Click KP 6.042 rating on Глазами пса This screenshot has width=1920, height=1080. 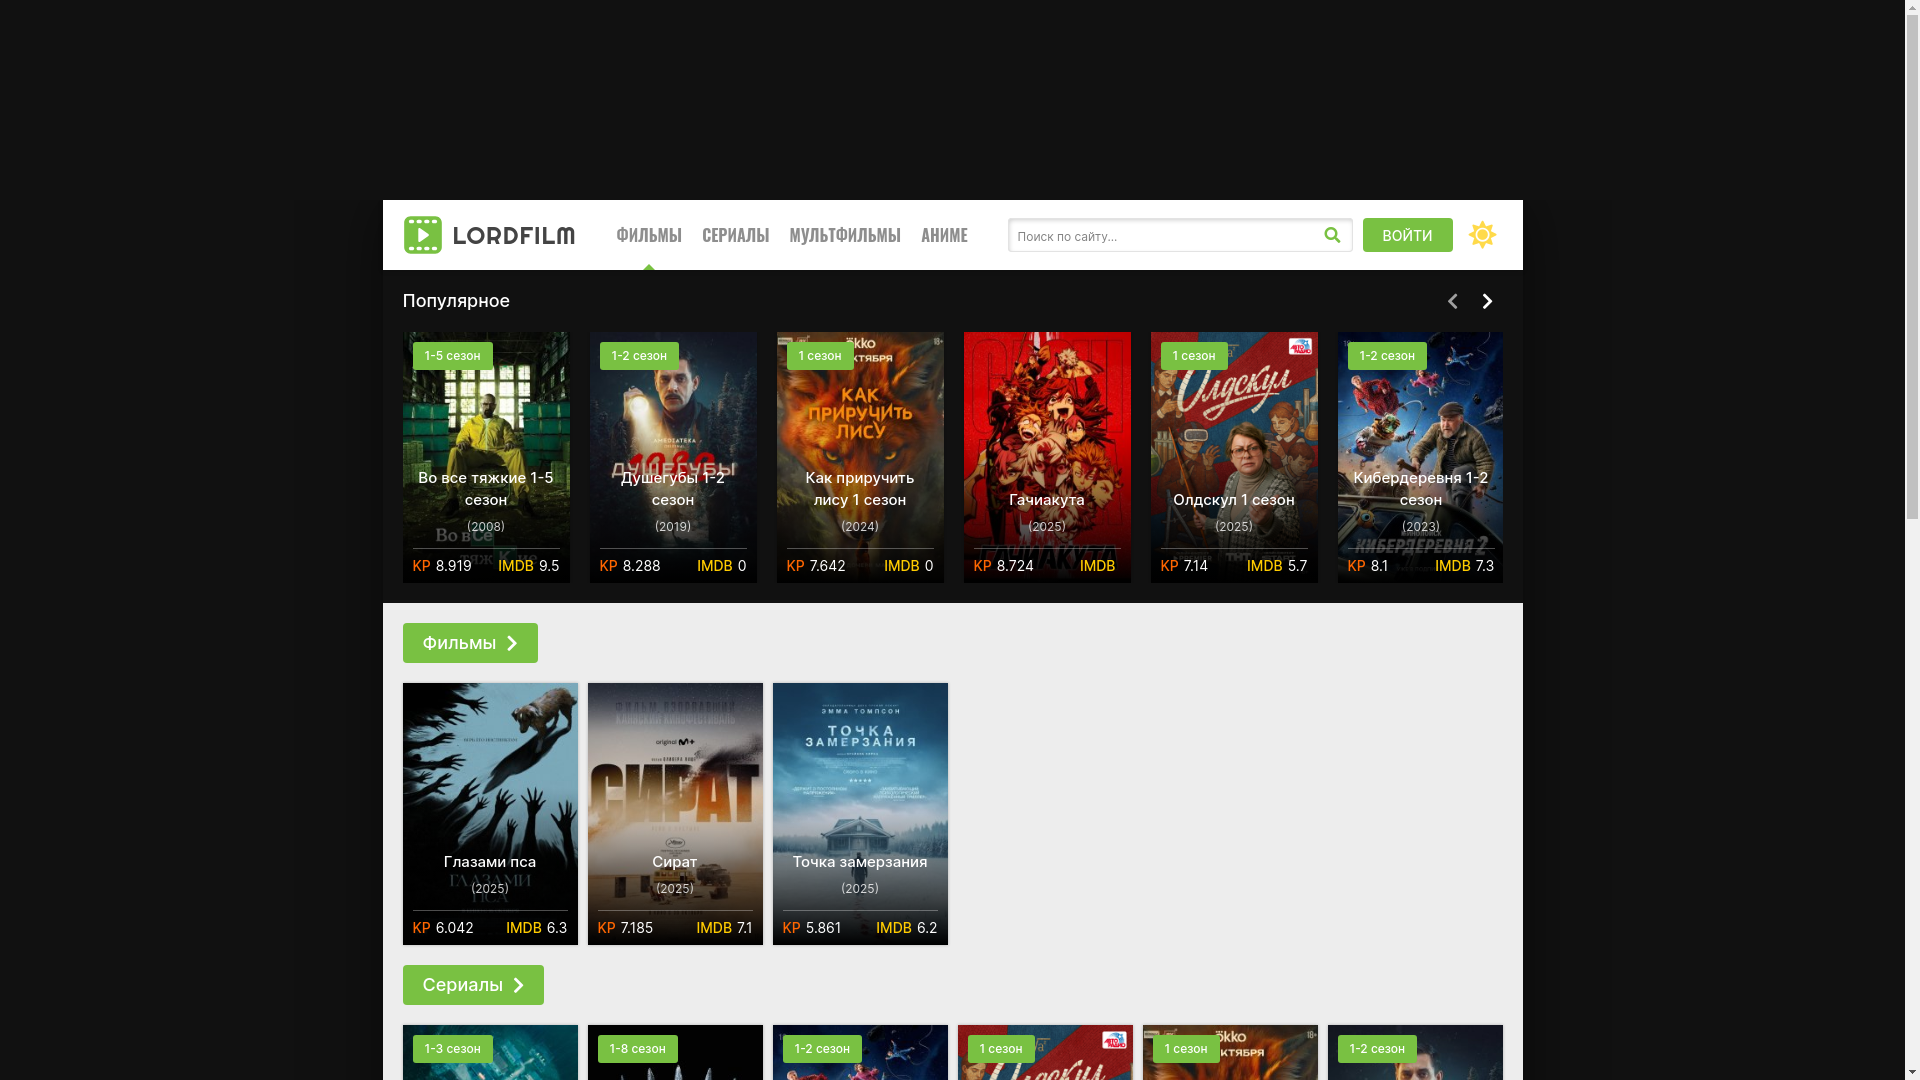point(443,928)
